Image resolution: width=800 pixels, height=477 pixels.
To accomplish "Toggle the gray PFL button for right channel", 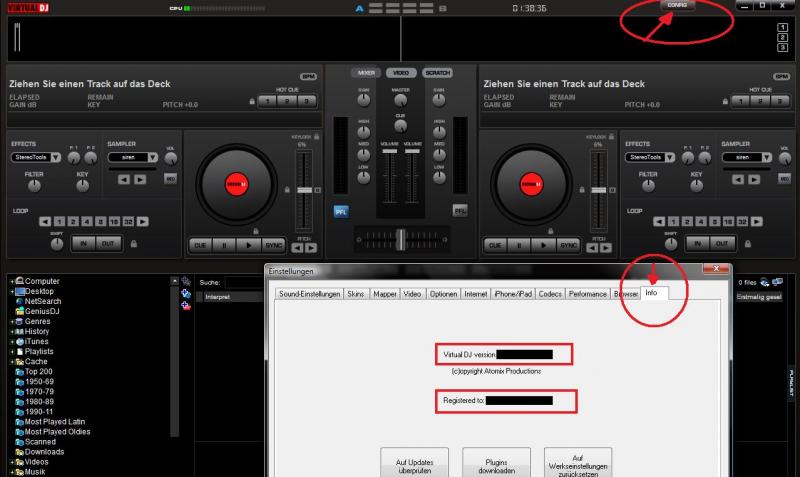I will 460,211.
